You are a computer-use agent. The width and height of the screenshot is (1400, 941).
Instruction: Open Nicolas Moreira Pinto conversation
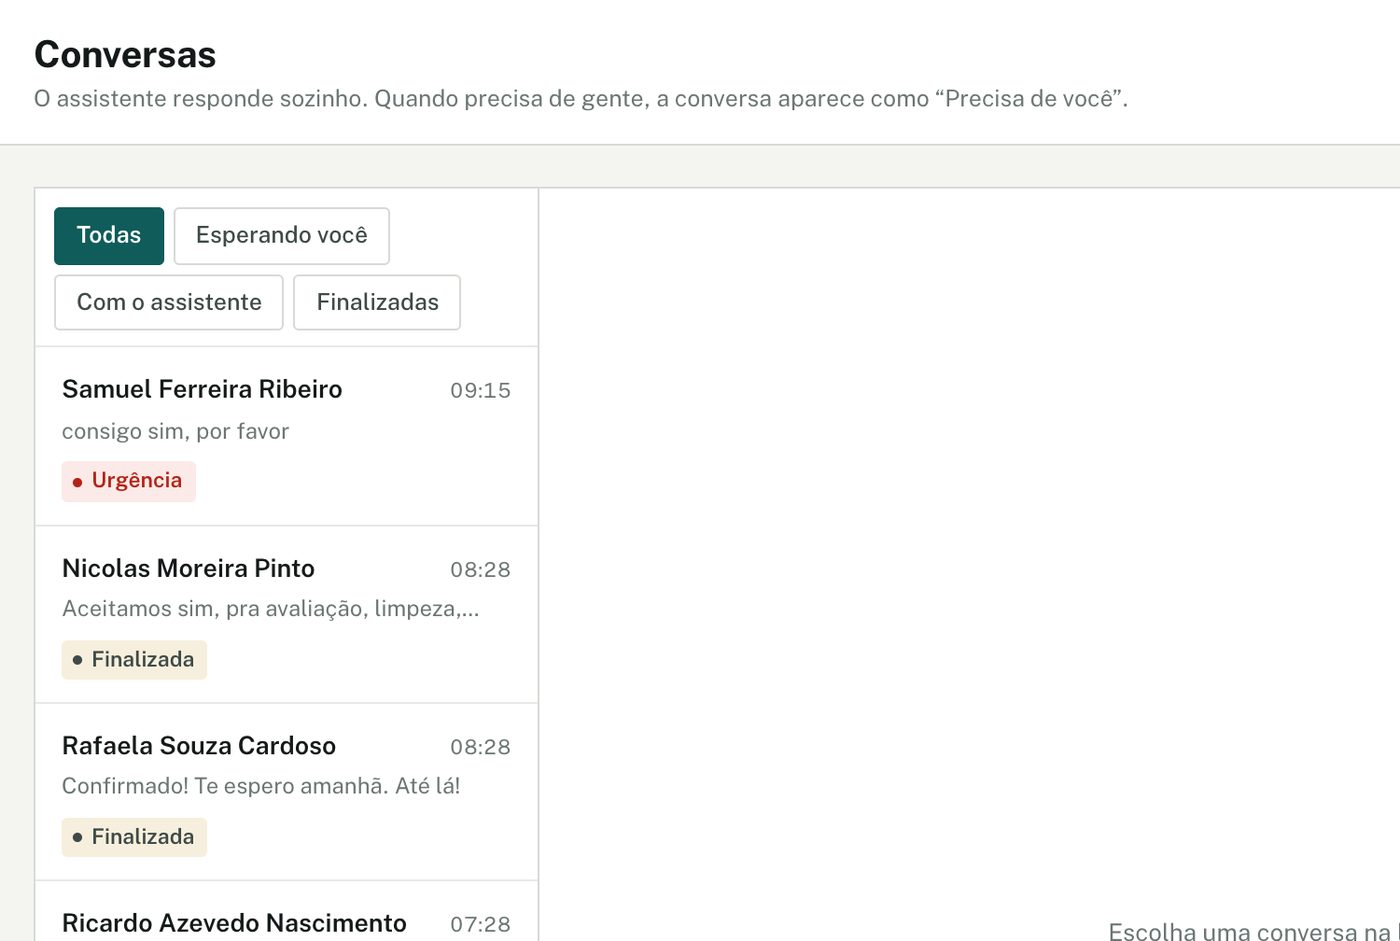point(286,615)
